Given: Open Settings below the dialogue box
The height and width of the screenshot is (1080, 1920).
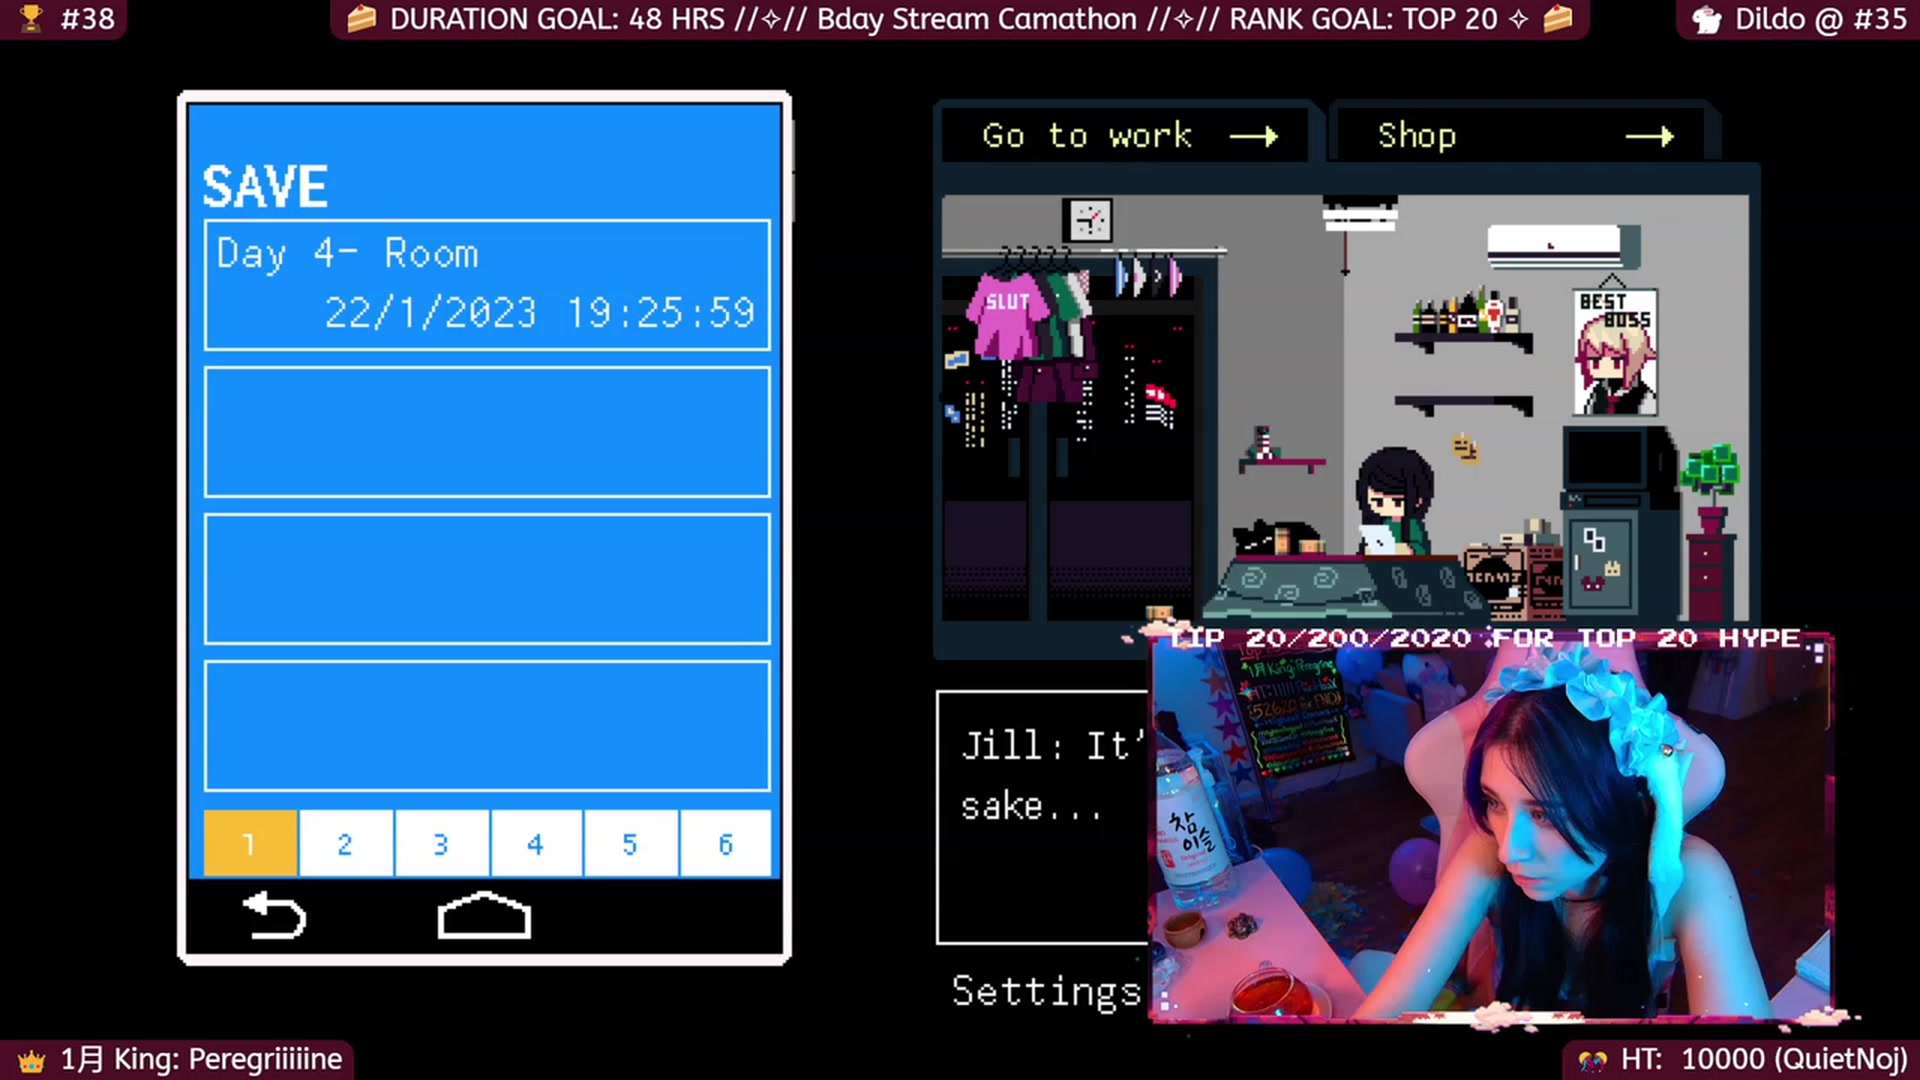Looking at the screenshot, I should point(1046,992).
